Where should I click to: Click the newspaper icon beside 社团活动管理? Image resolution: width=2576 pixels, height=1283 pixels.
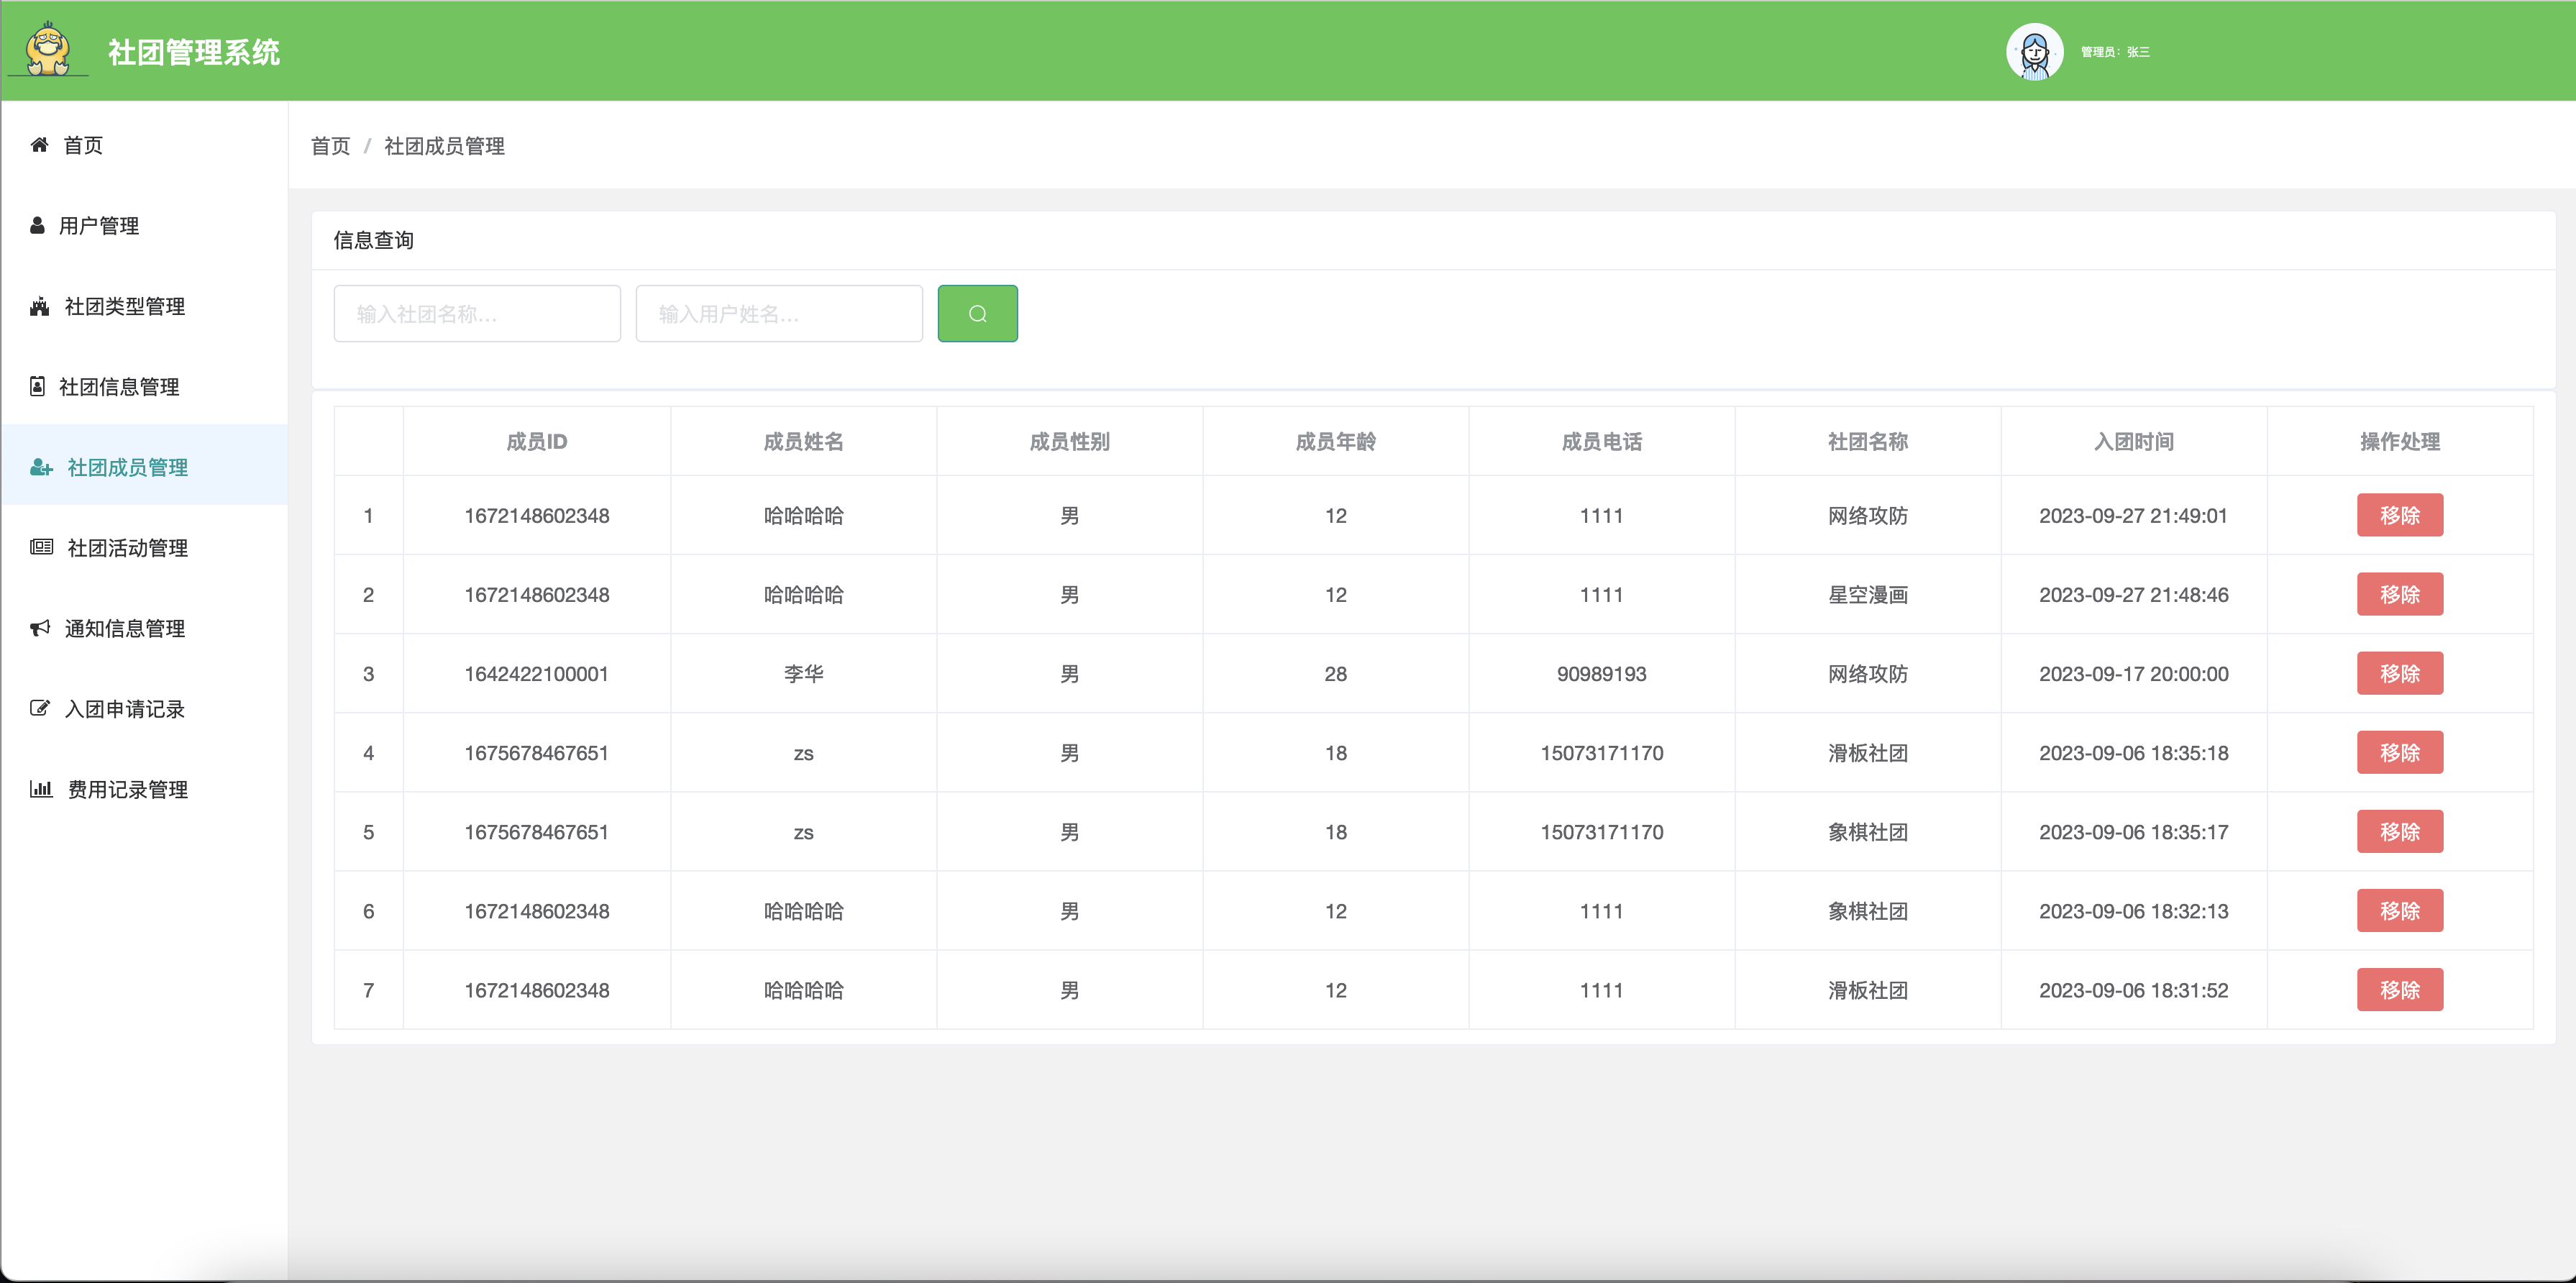coord(41,547)
